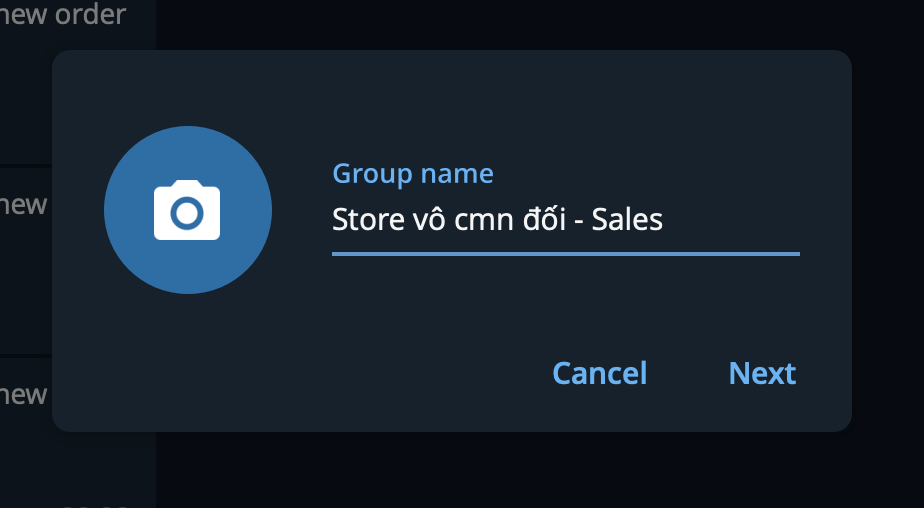
Task: Cancel the new group dialog
Action: pos(599,373)
